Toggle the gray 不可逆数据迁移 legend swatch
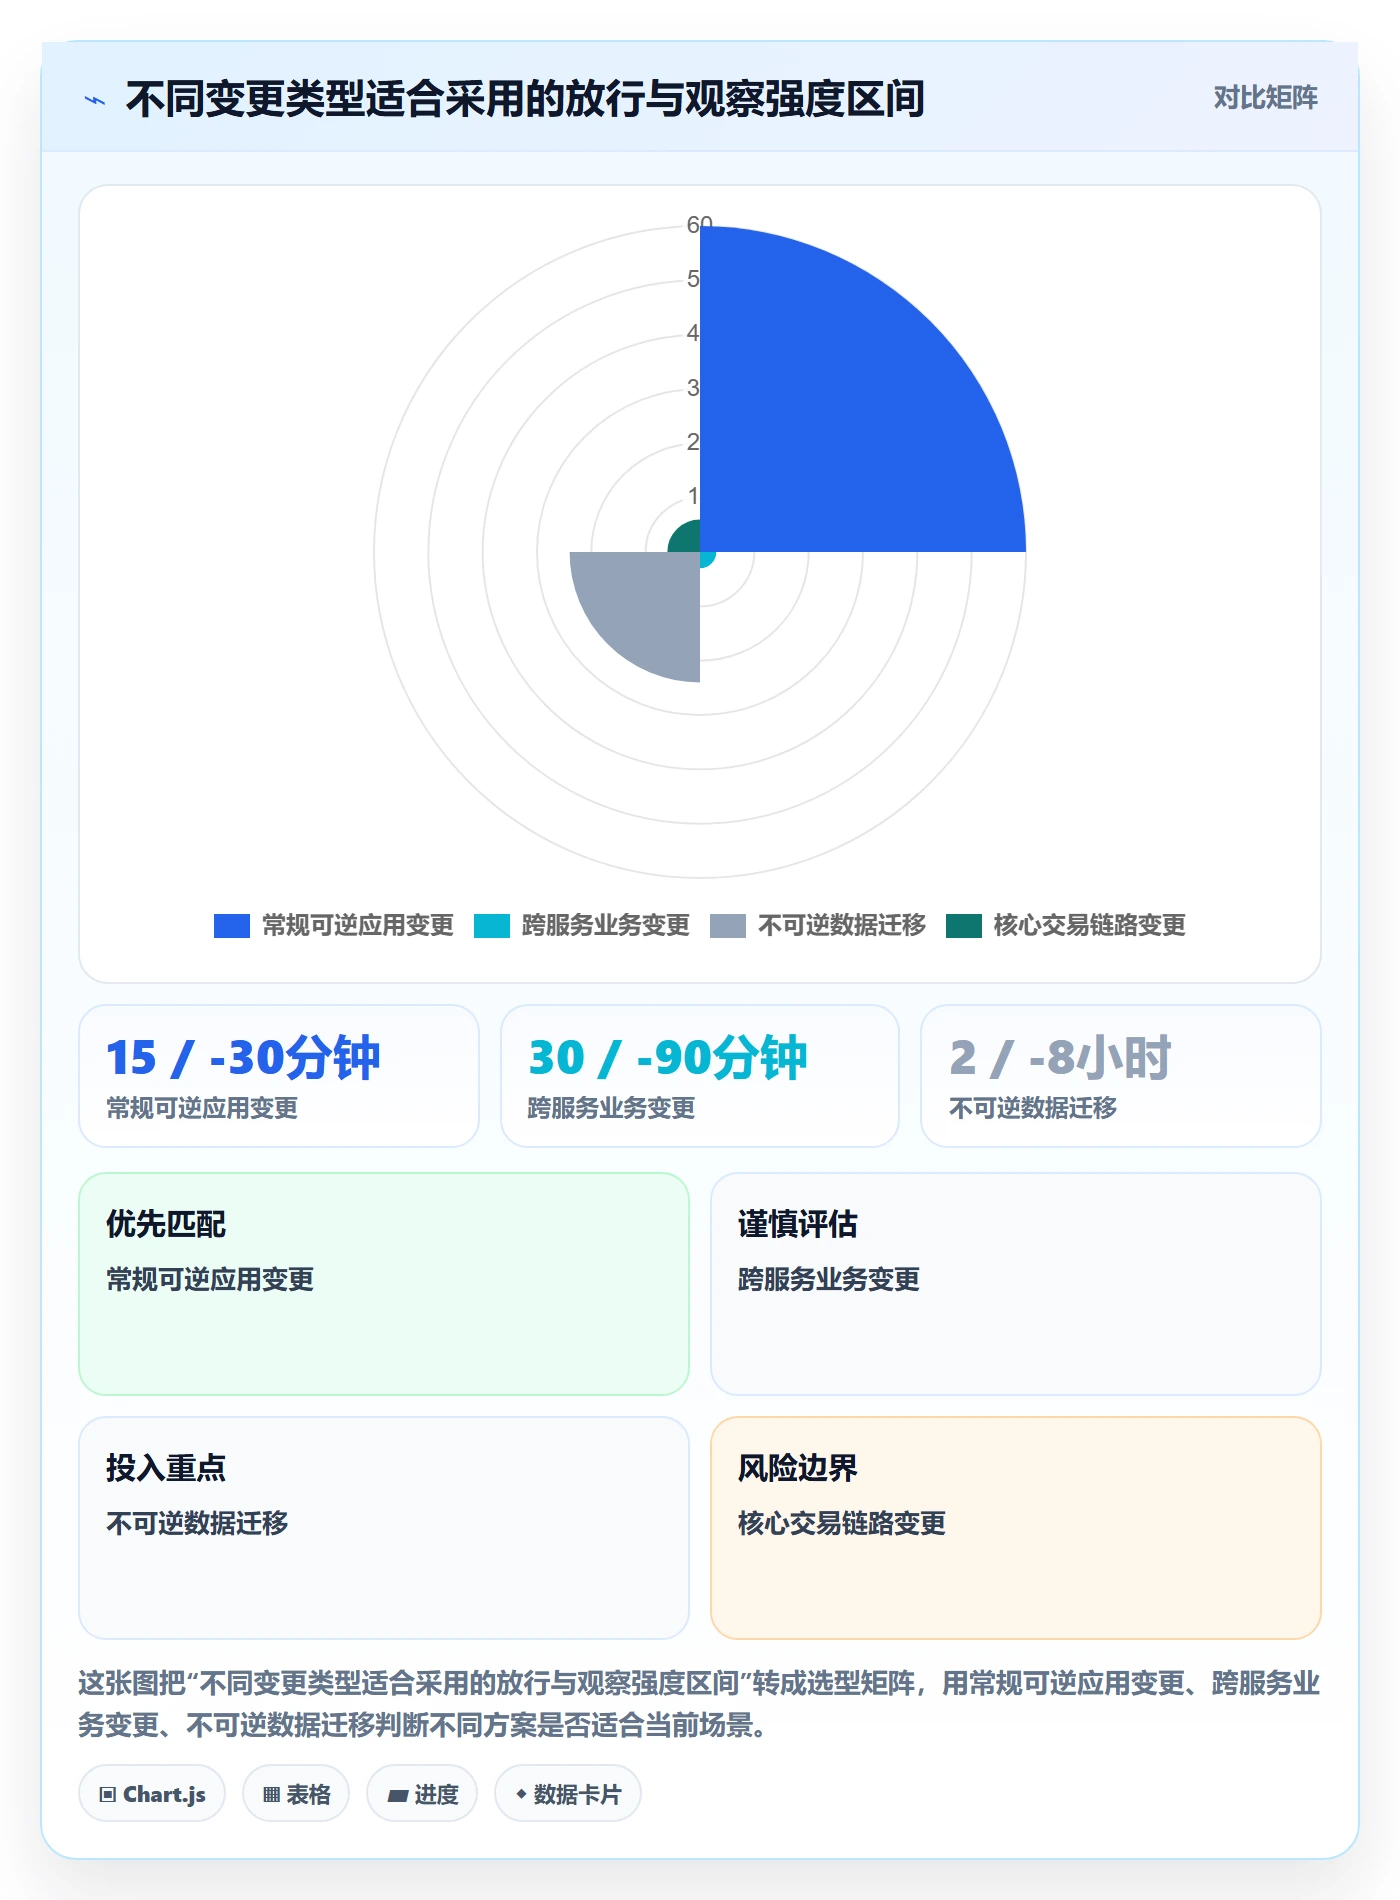Viewport: 1400px width, 1900px height. tap(728, 926)
